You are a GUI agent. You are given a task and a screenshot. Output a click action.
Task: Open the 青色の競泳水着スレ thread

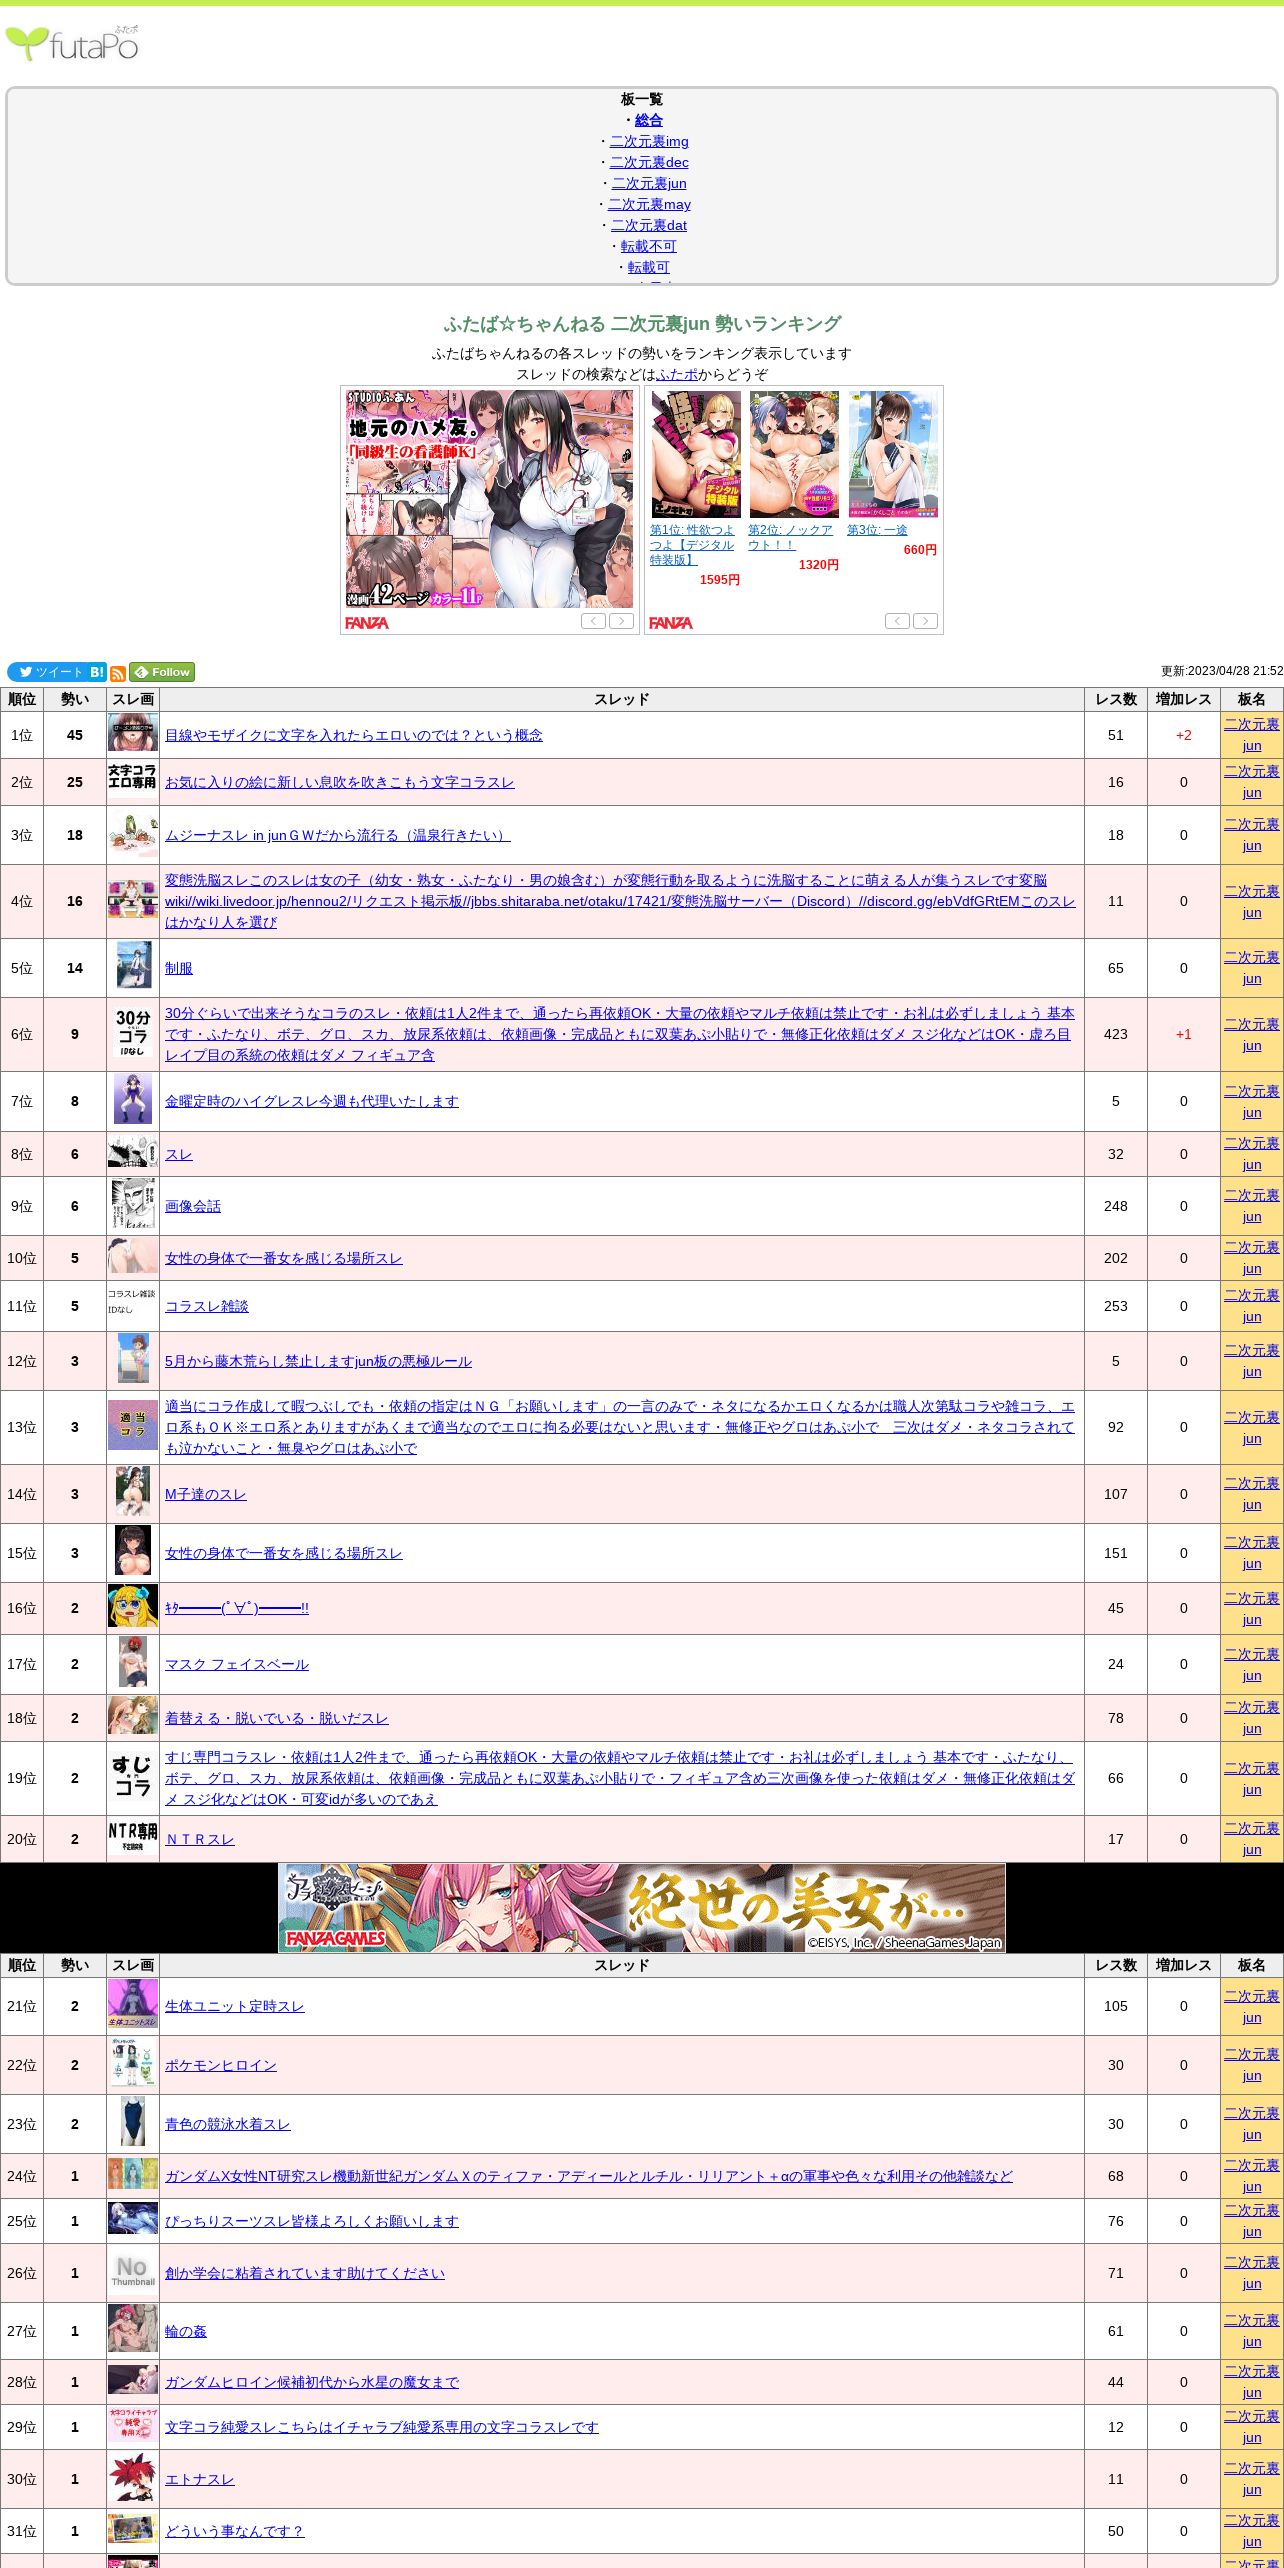(x=228, y=2124)
